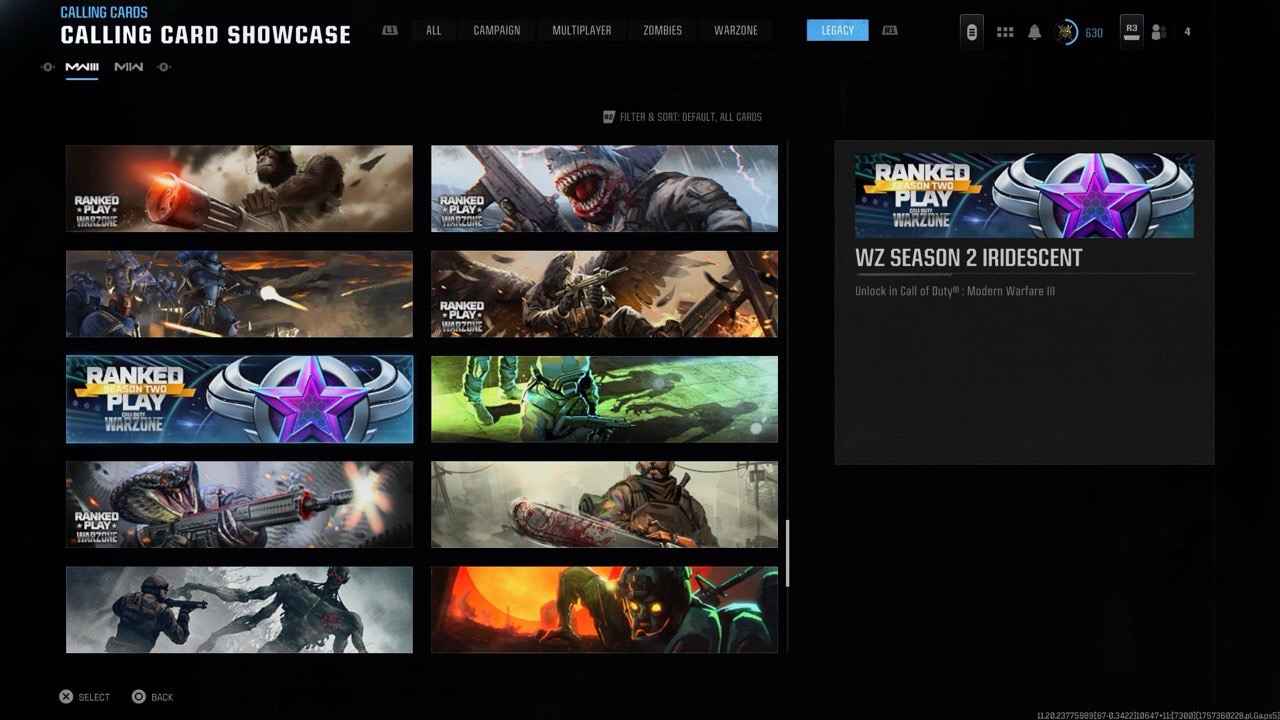Select the Legacy tab

pyautogui.click(x=837, y=31)
